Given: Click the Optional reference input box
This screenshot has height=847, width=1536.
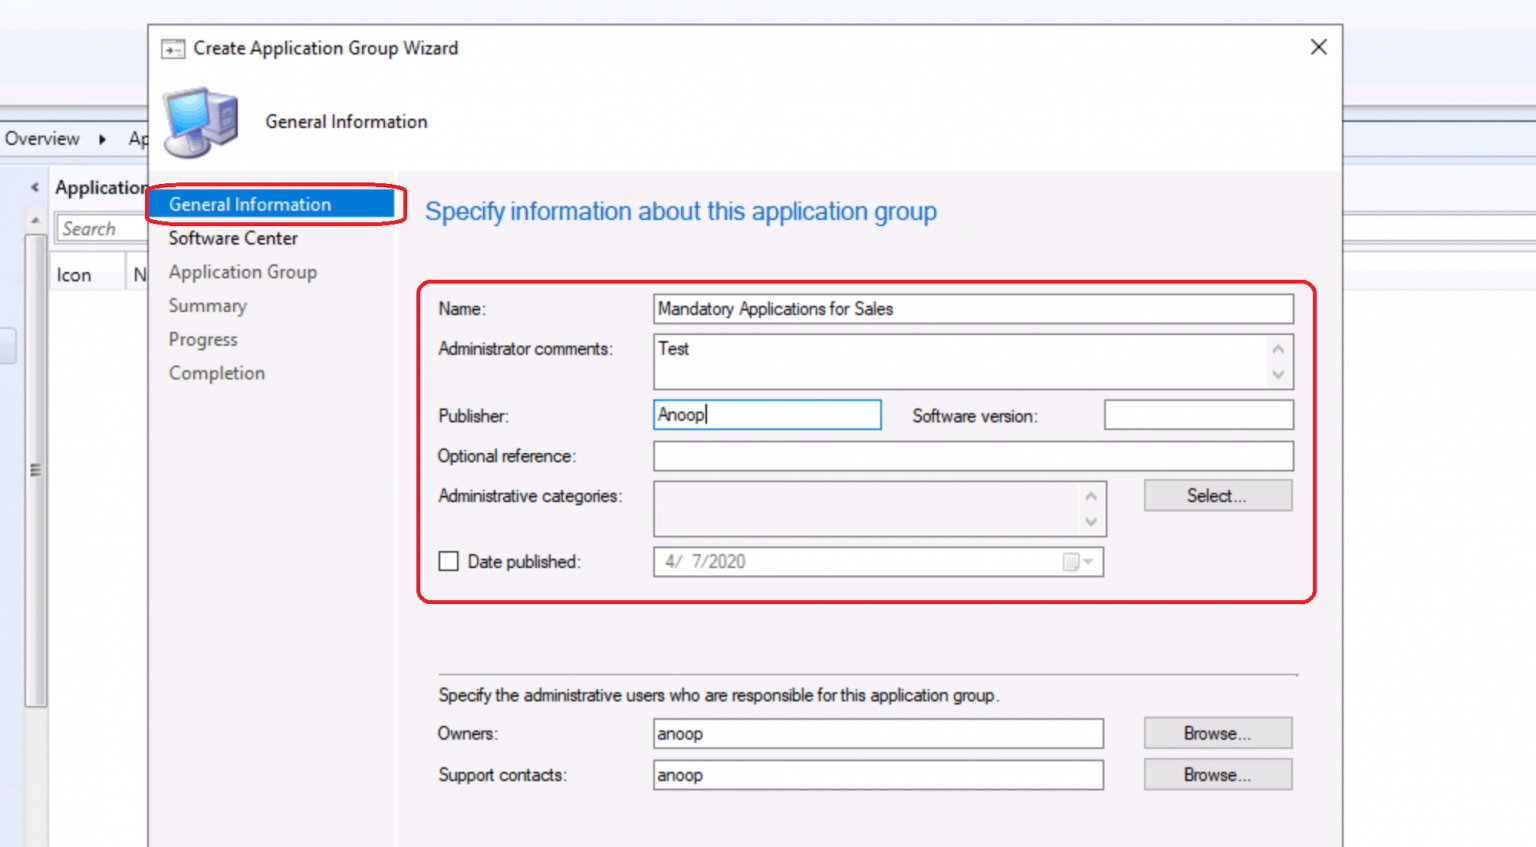Looking at the screenshot, I should (972, 456).
